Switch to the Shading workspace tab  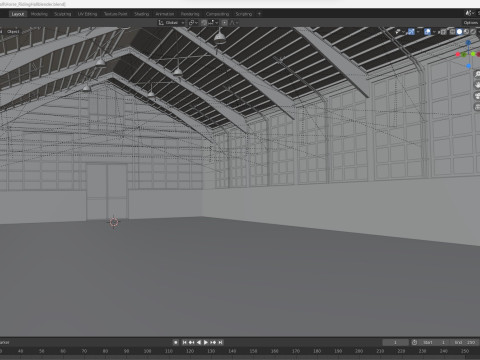click(141, 14)
